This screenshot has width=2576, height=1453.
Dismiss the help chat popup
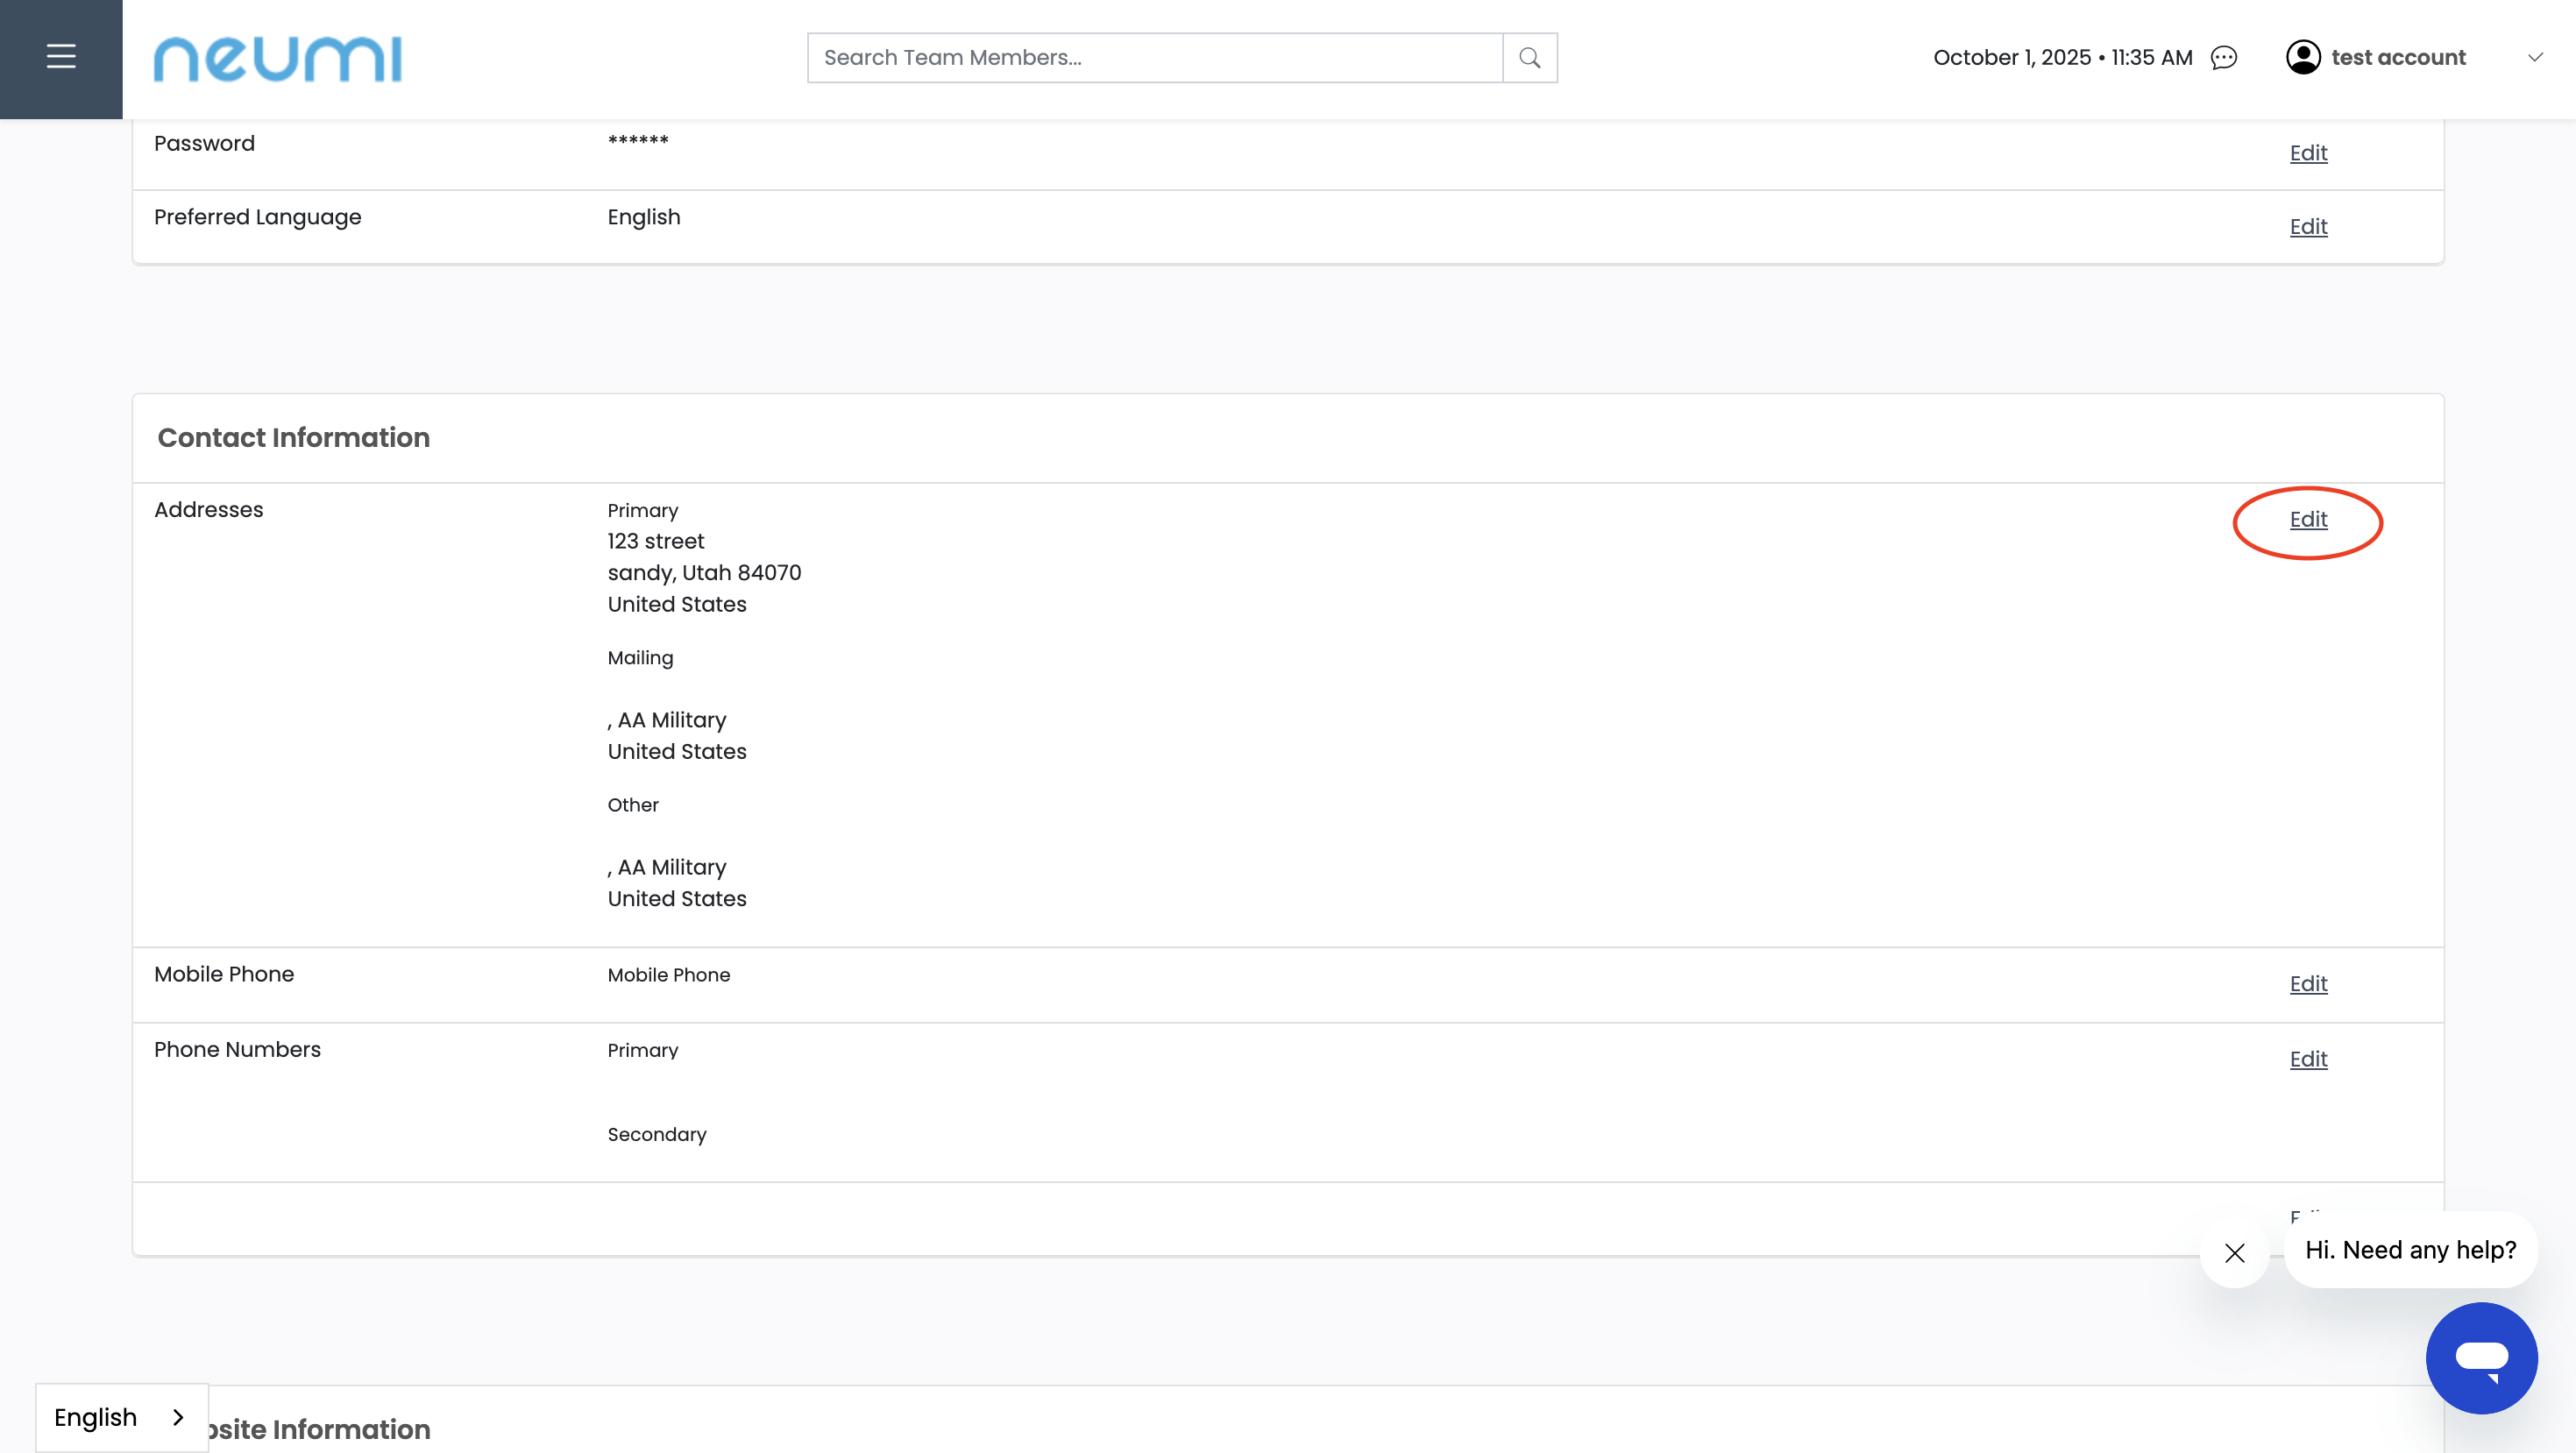(x=2234, y=1252)
